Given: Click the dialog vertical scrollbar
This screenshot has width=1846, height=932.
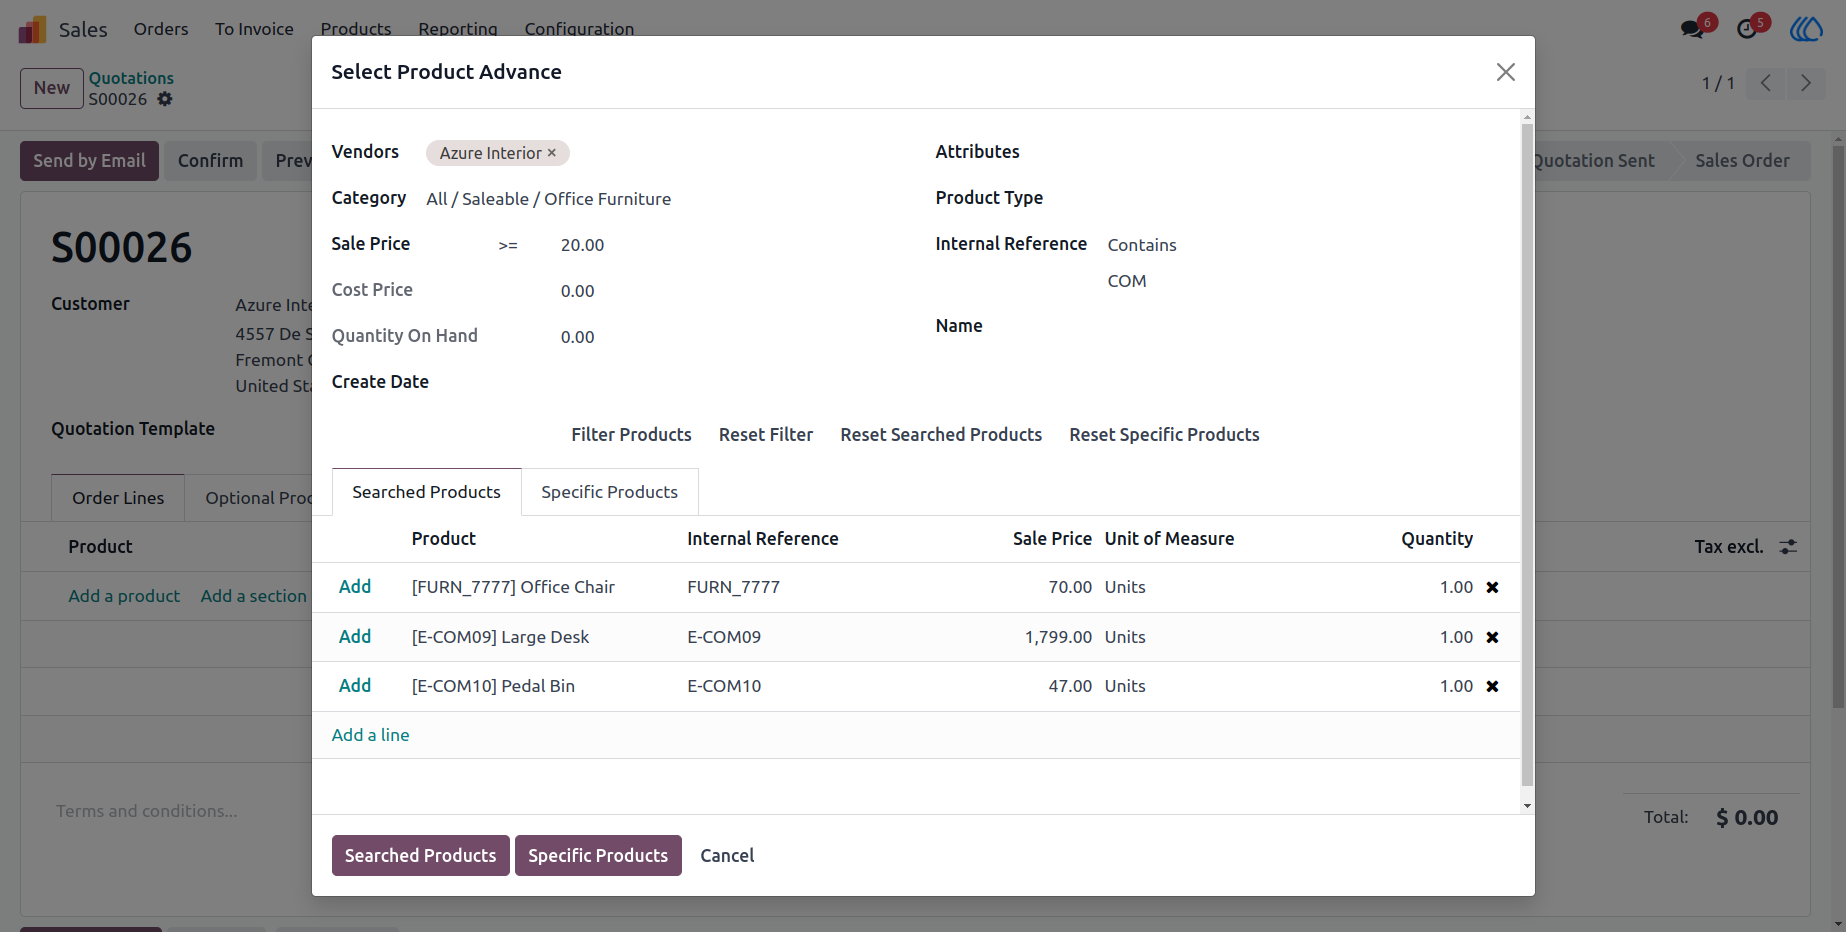Looking at the screenshot, I should [x=1527, y=455].
